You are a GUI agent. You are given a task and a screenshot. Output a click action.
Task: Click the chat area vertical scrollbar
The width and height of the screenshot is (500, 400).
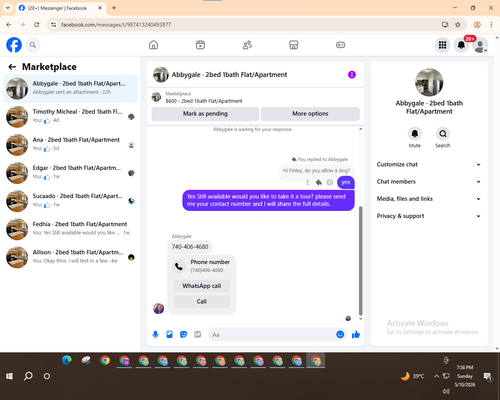360,260
